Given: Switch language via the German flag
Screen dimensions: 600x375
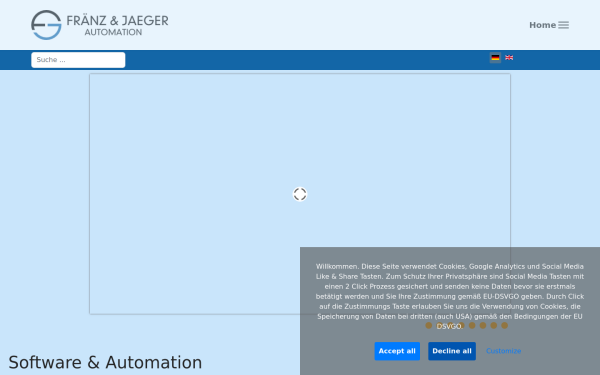Looking at the screenshot, I should [495, 58].
